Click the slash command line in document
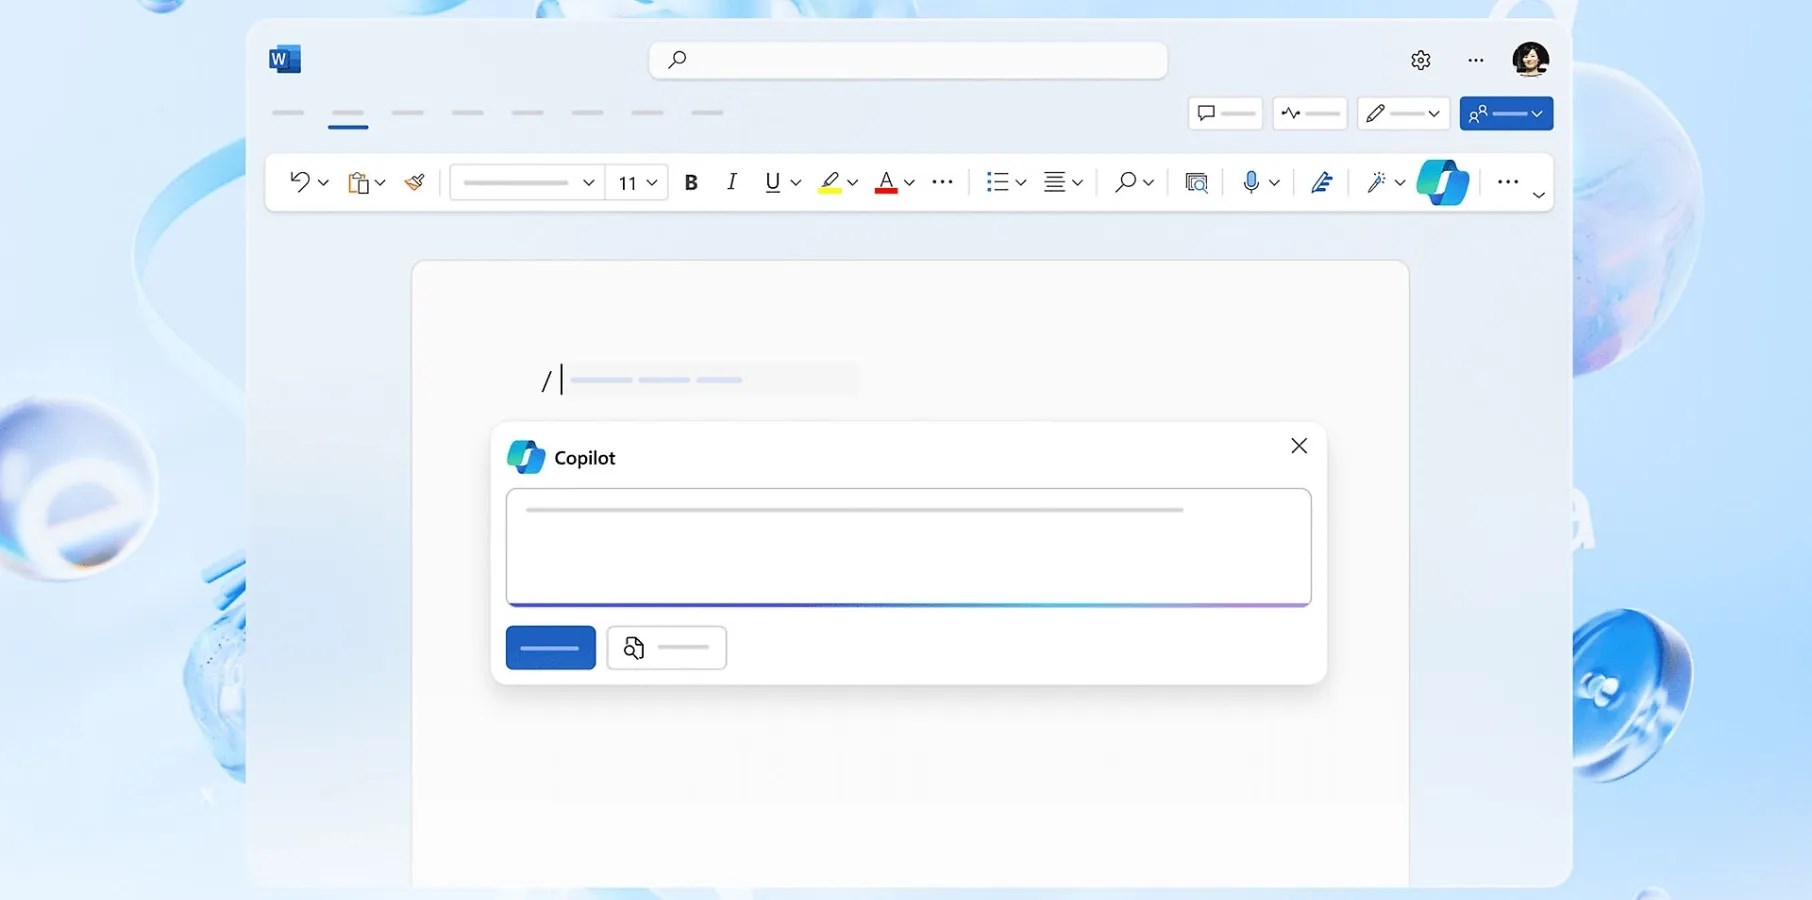 tap(698, 380)
